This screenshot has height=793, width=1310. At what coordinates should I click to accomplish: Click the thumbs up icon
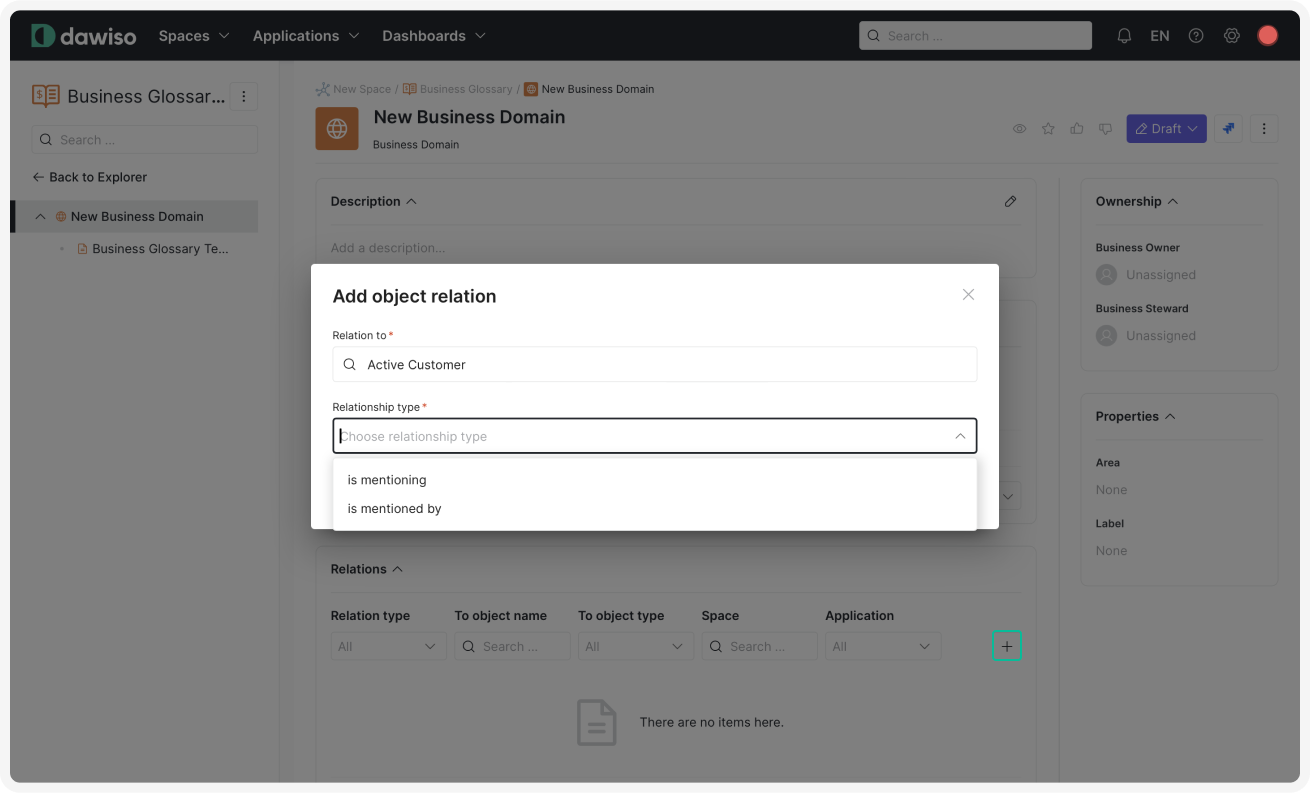(x=1077, y=129)
